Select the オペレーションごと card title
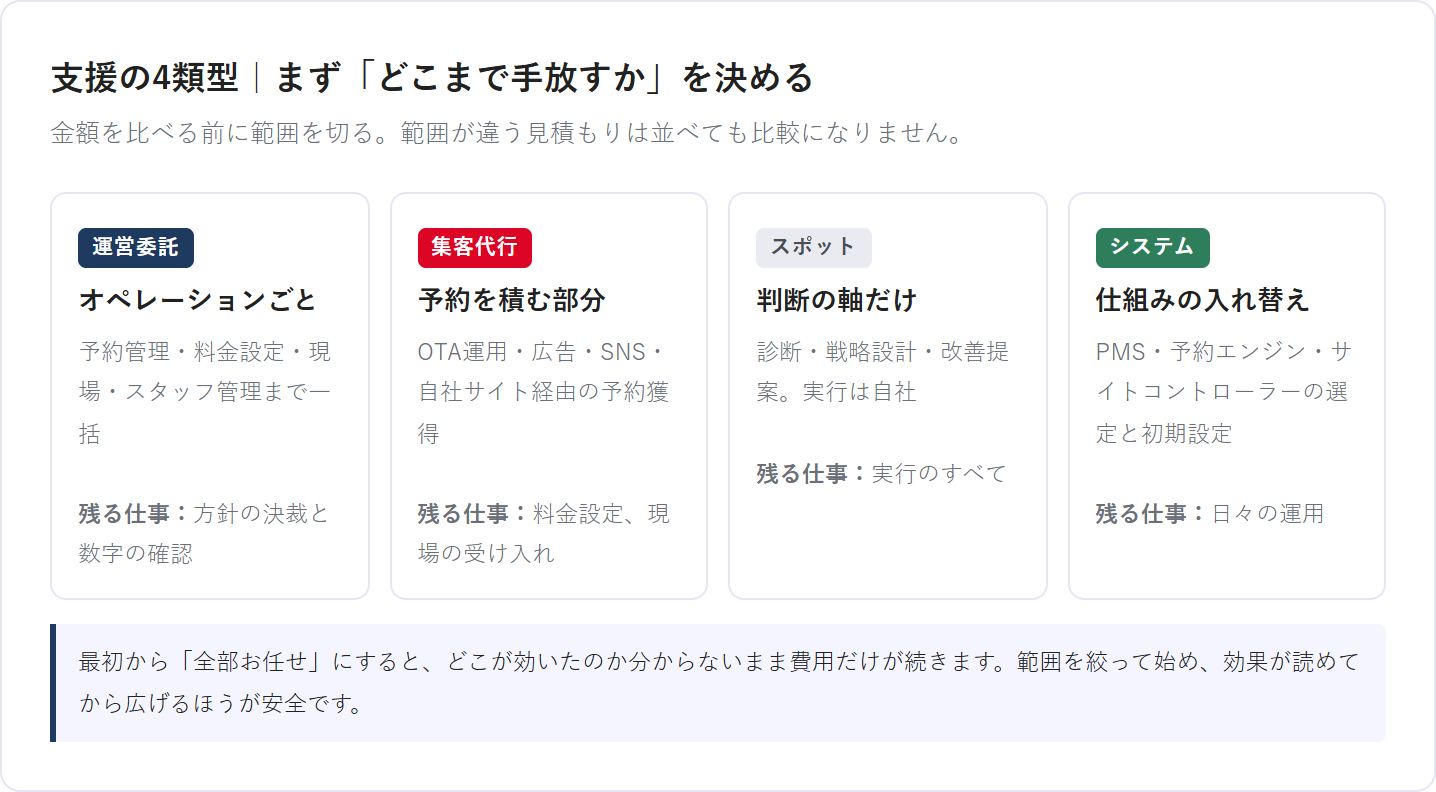The image size is (1436, 792). tap(198, 300)
